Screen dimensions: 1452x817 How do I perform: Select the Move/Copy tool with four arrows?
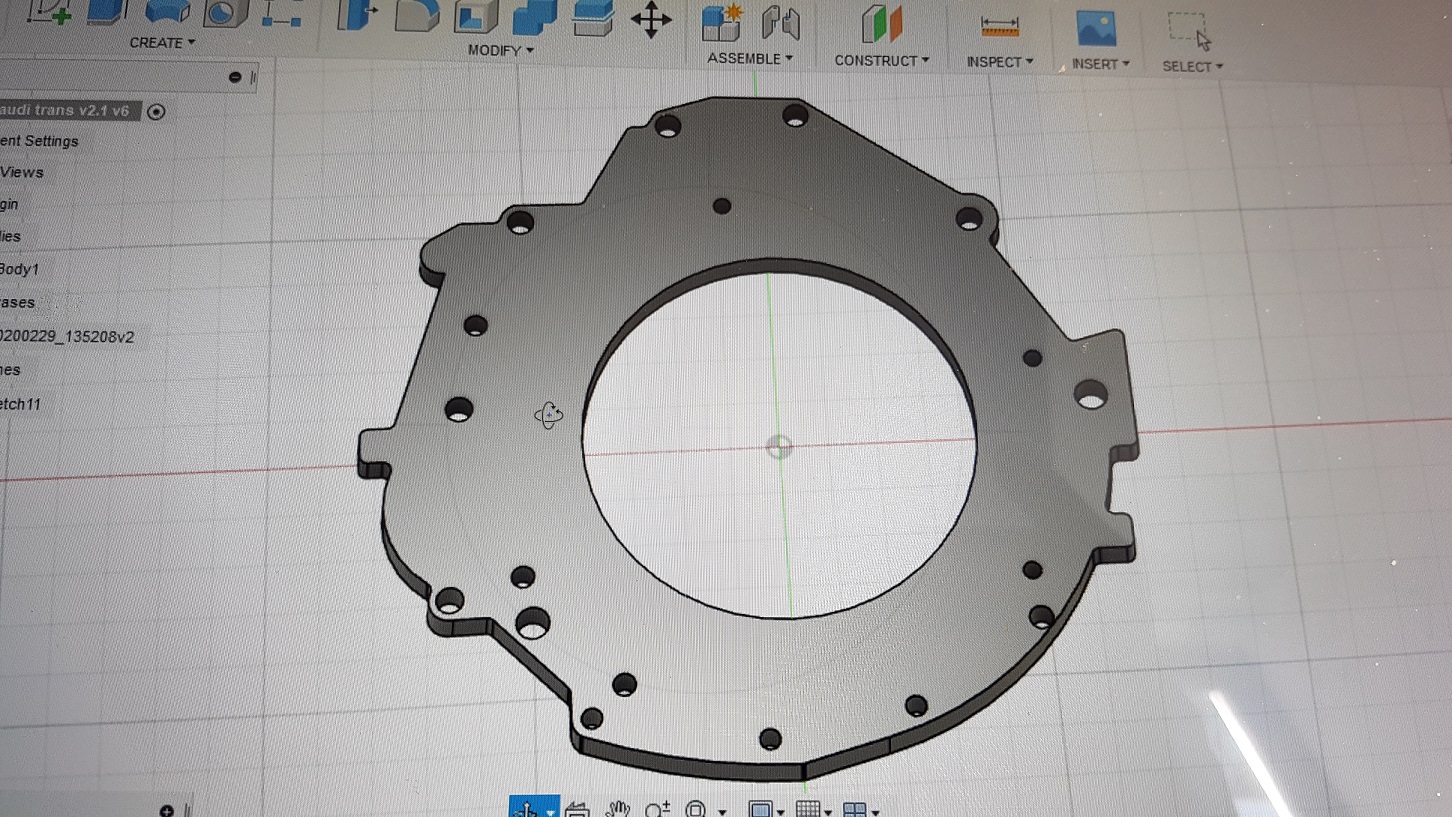click(651, 20)
